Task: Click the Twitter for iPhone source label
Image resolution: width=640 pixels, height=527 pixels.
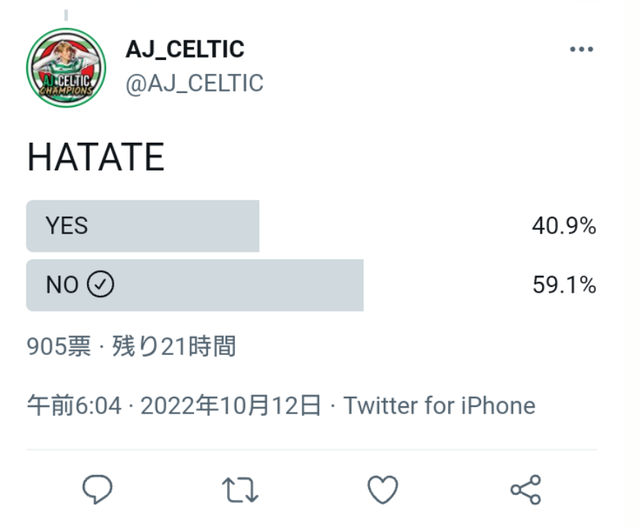Action: 439,405
